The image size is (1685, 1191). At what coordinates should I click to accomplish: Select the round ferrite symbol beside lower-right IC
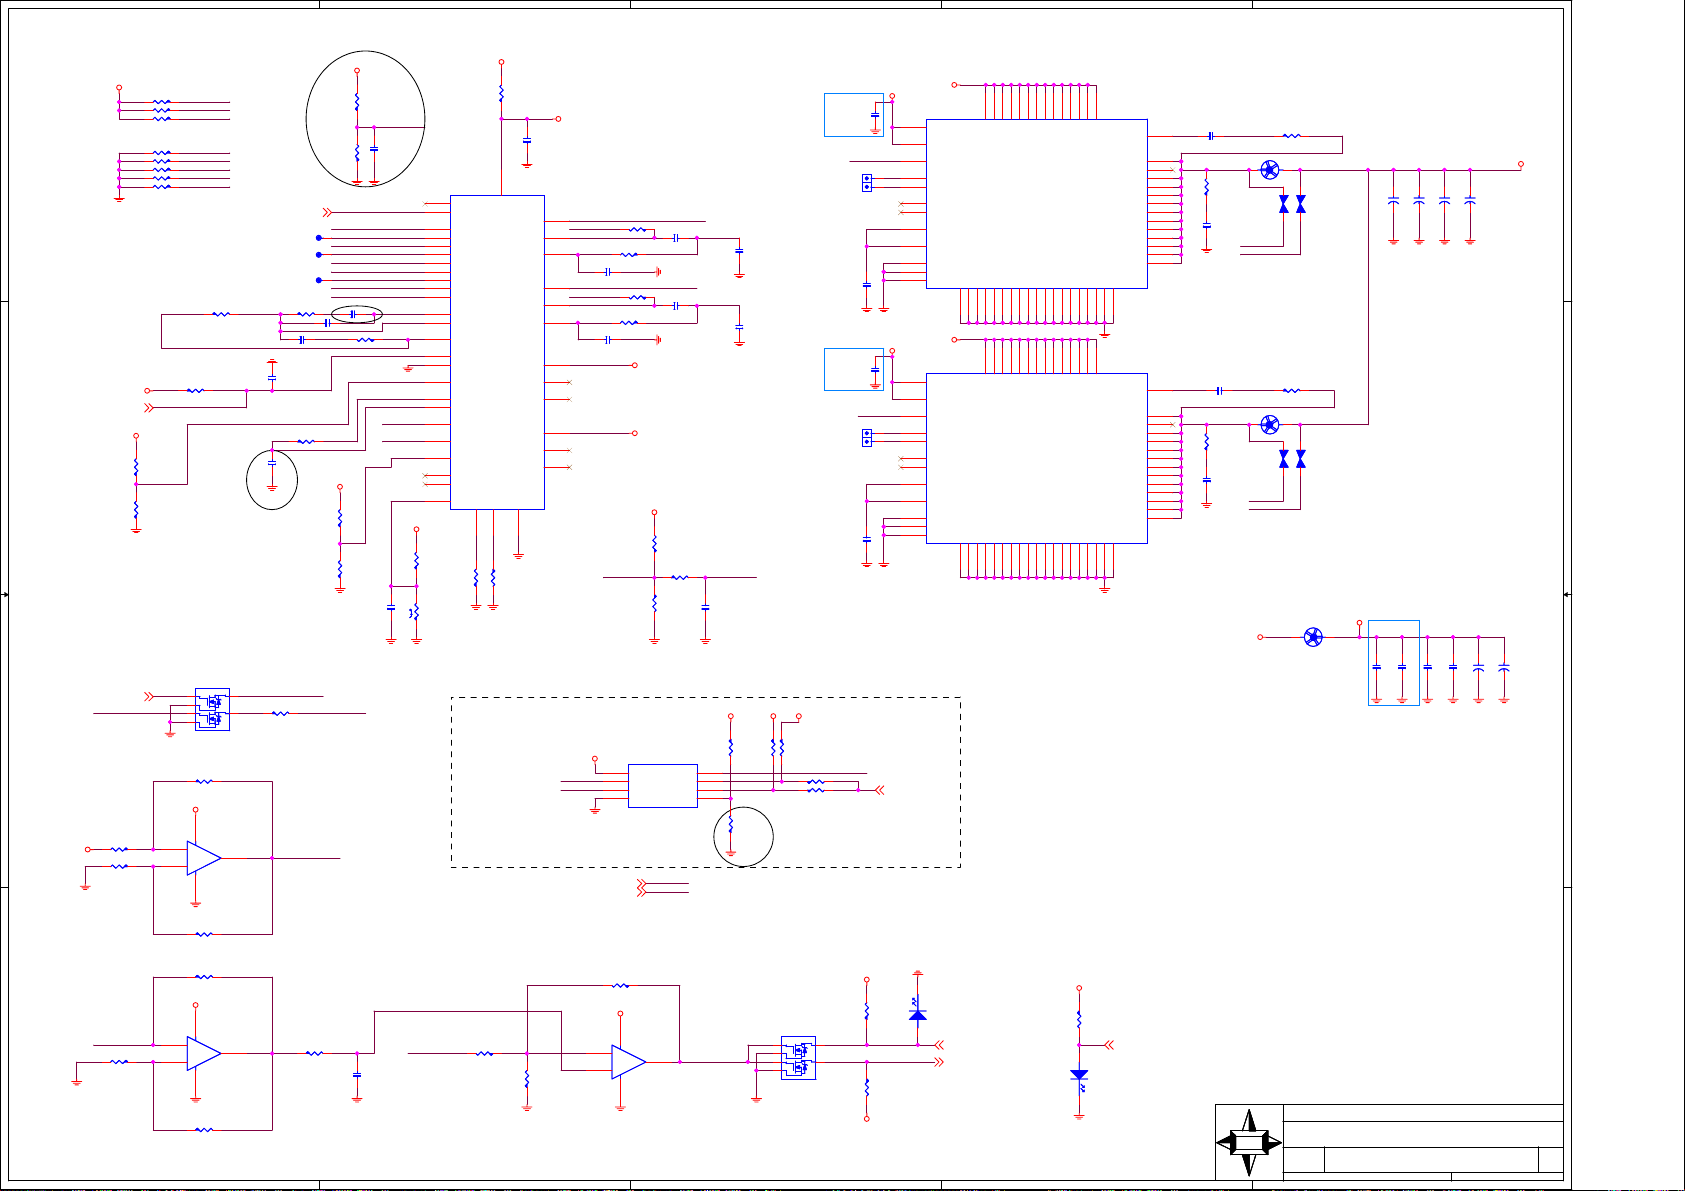point(1270,425)
